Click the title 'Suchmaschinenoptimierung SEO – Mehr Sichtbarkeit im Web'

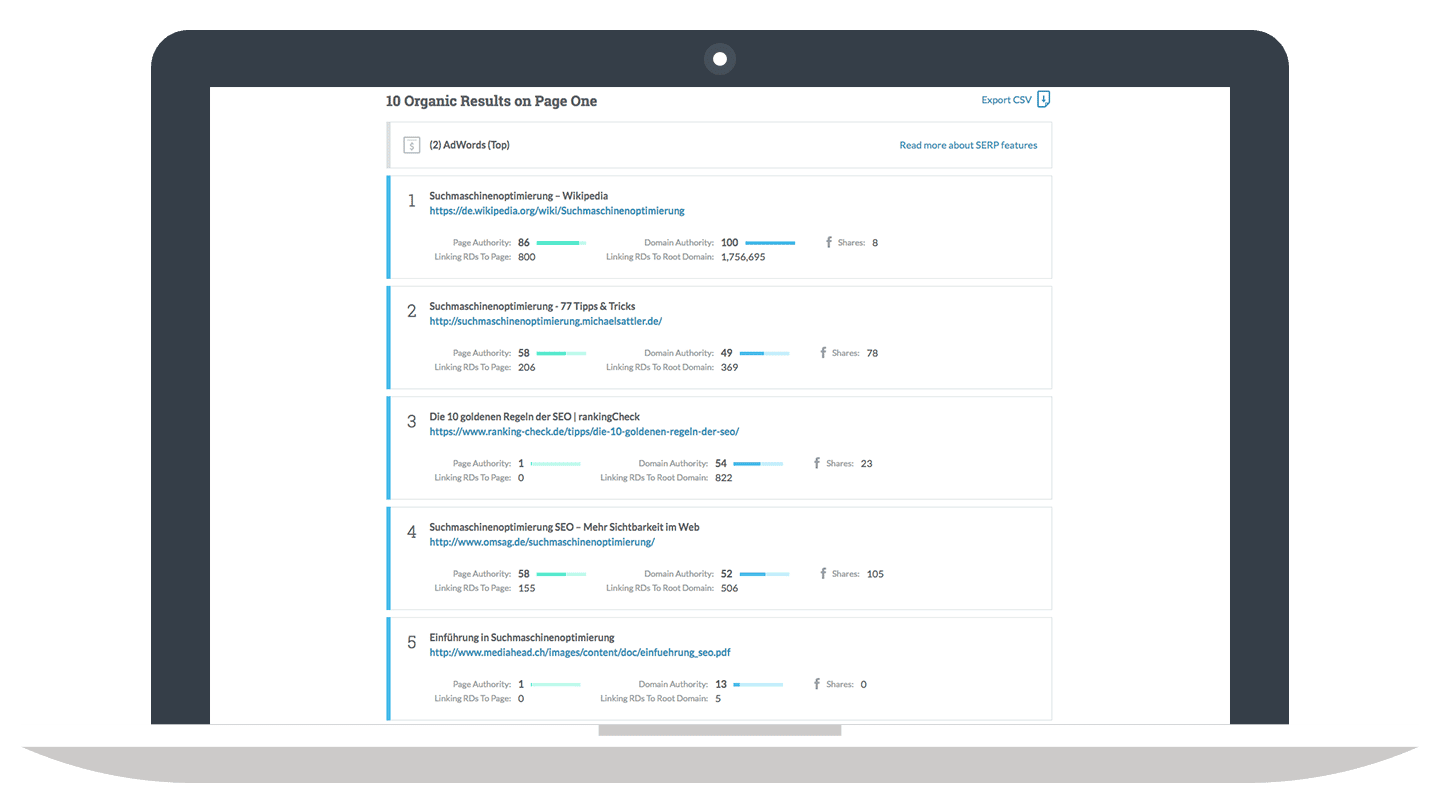[562, 527]
